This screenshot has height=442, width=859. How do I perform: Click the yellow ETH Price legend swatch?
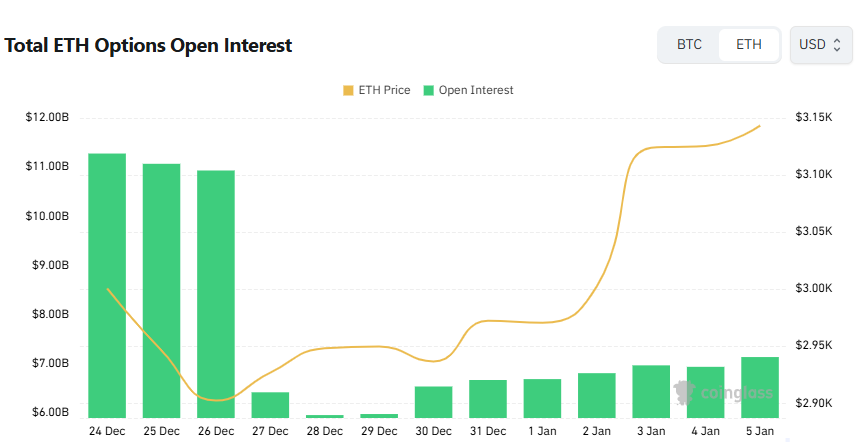[348, 90]
